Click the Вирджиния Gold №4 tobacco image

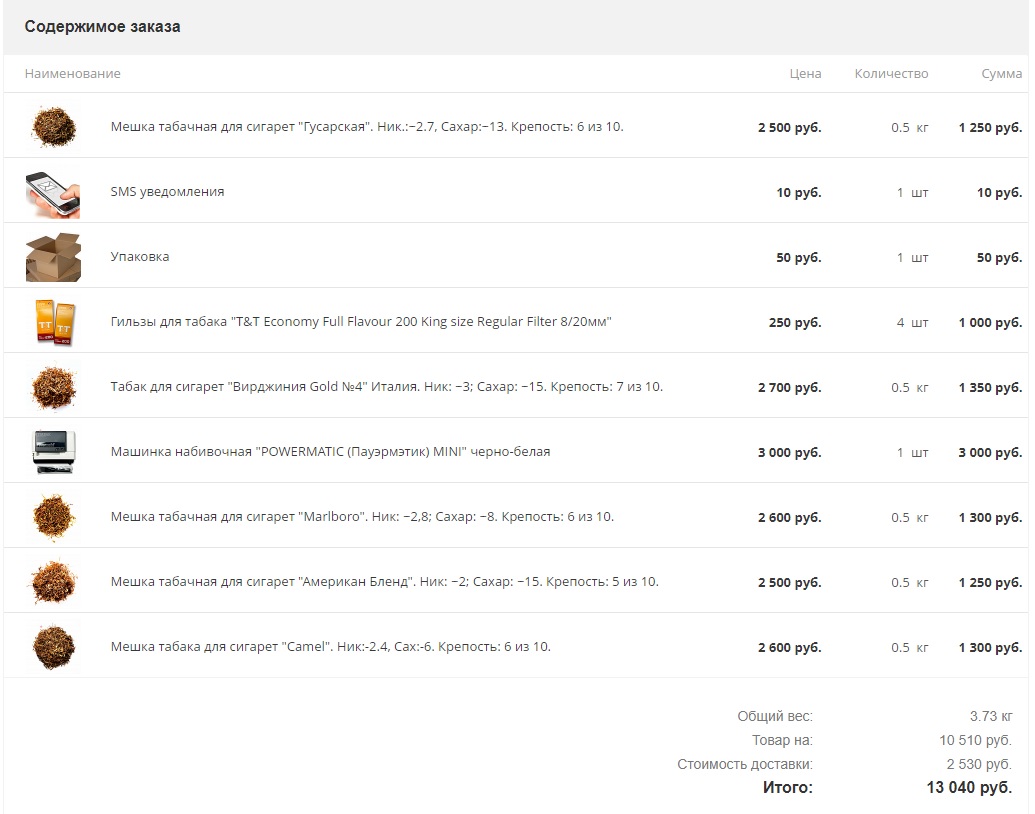(52, 387)
